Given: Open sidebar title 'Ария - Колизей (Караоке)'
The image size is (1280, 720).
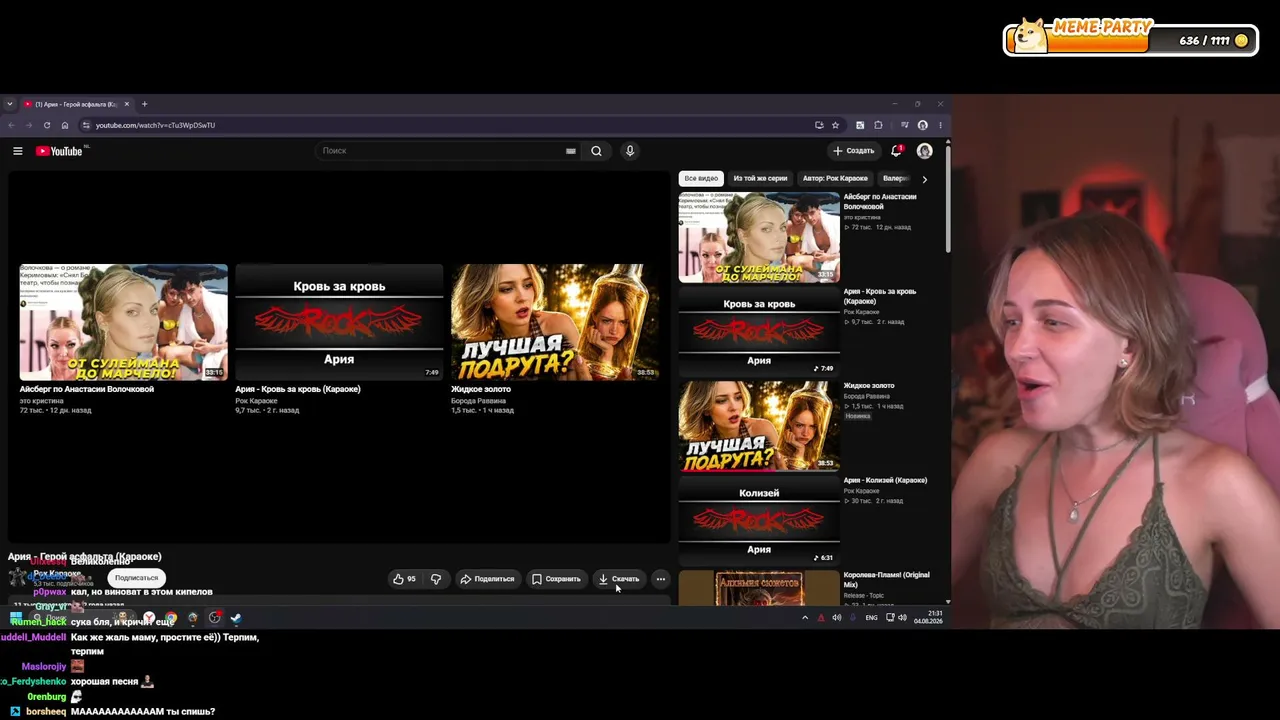Looking at the screenshot, I should tap(885, 480).
